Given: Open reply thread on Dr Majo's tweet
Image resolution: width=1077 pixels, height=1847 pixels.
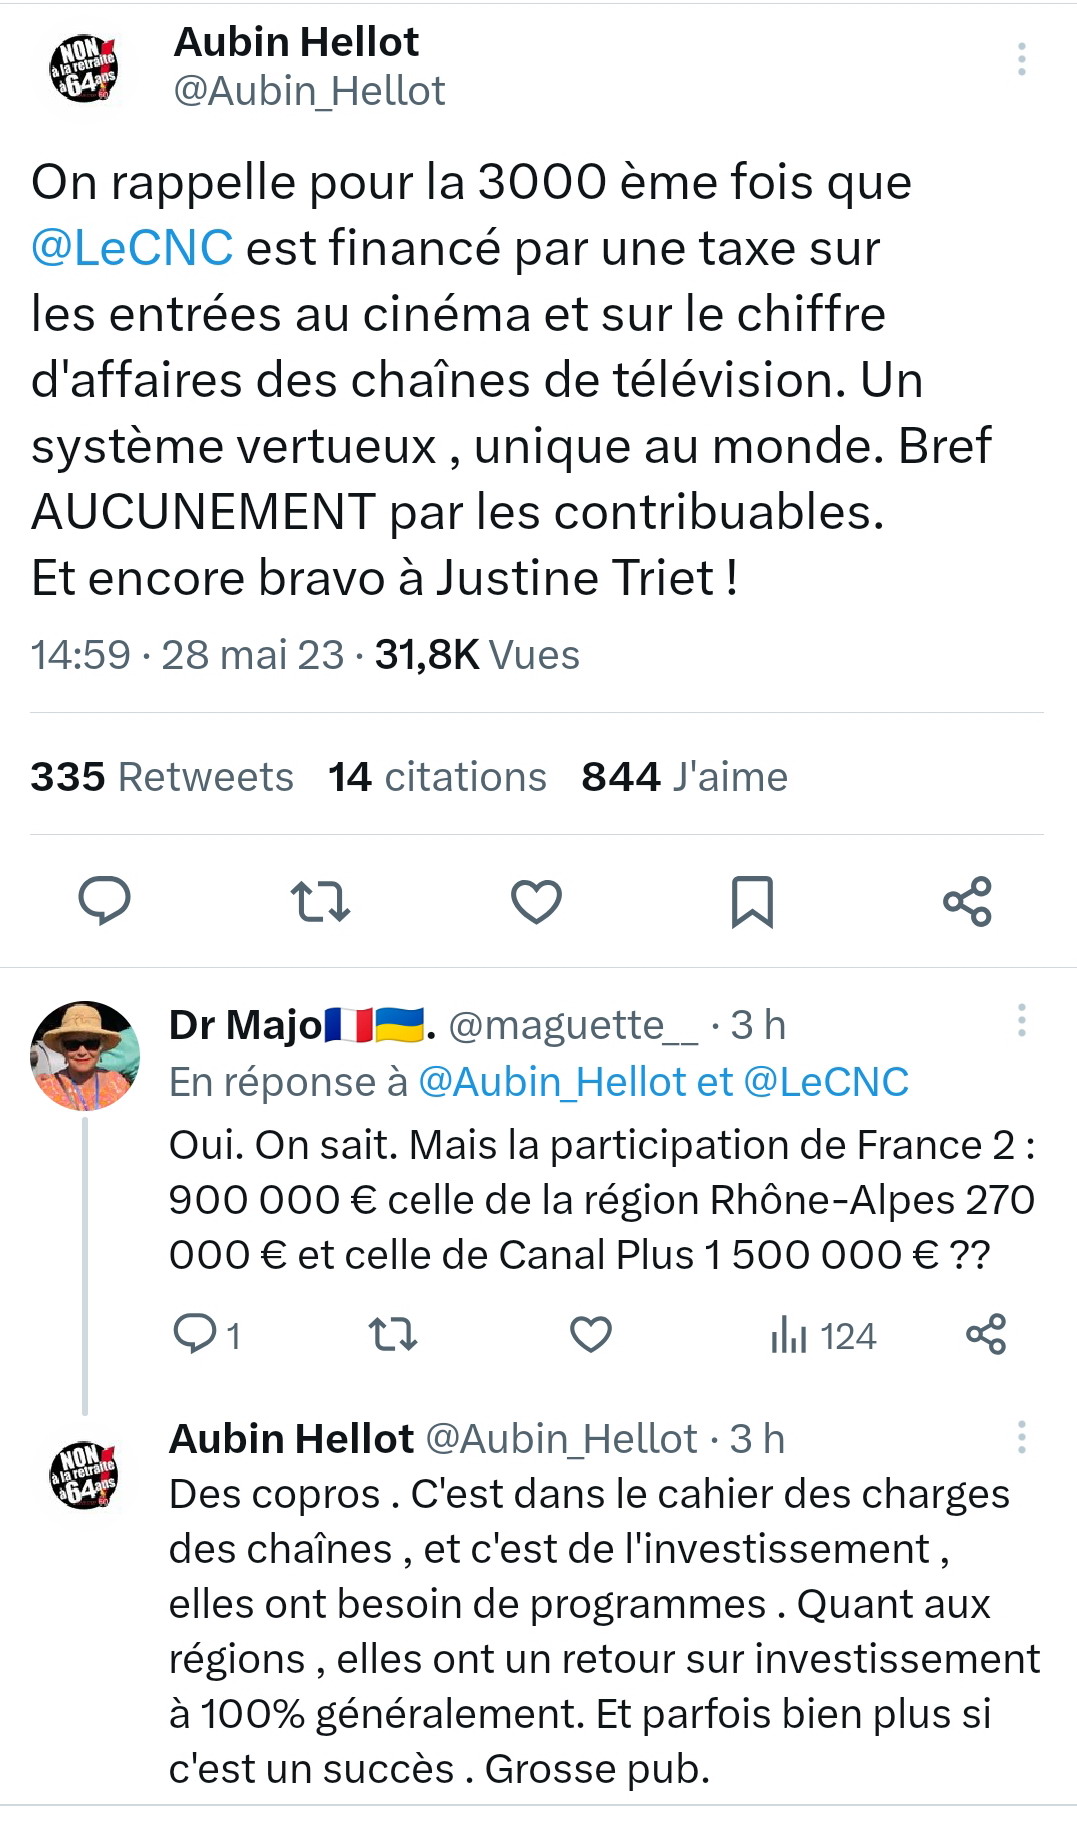Looking at the screenshot, I should coord(193,1334).
